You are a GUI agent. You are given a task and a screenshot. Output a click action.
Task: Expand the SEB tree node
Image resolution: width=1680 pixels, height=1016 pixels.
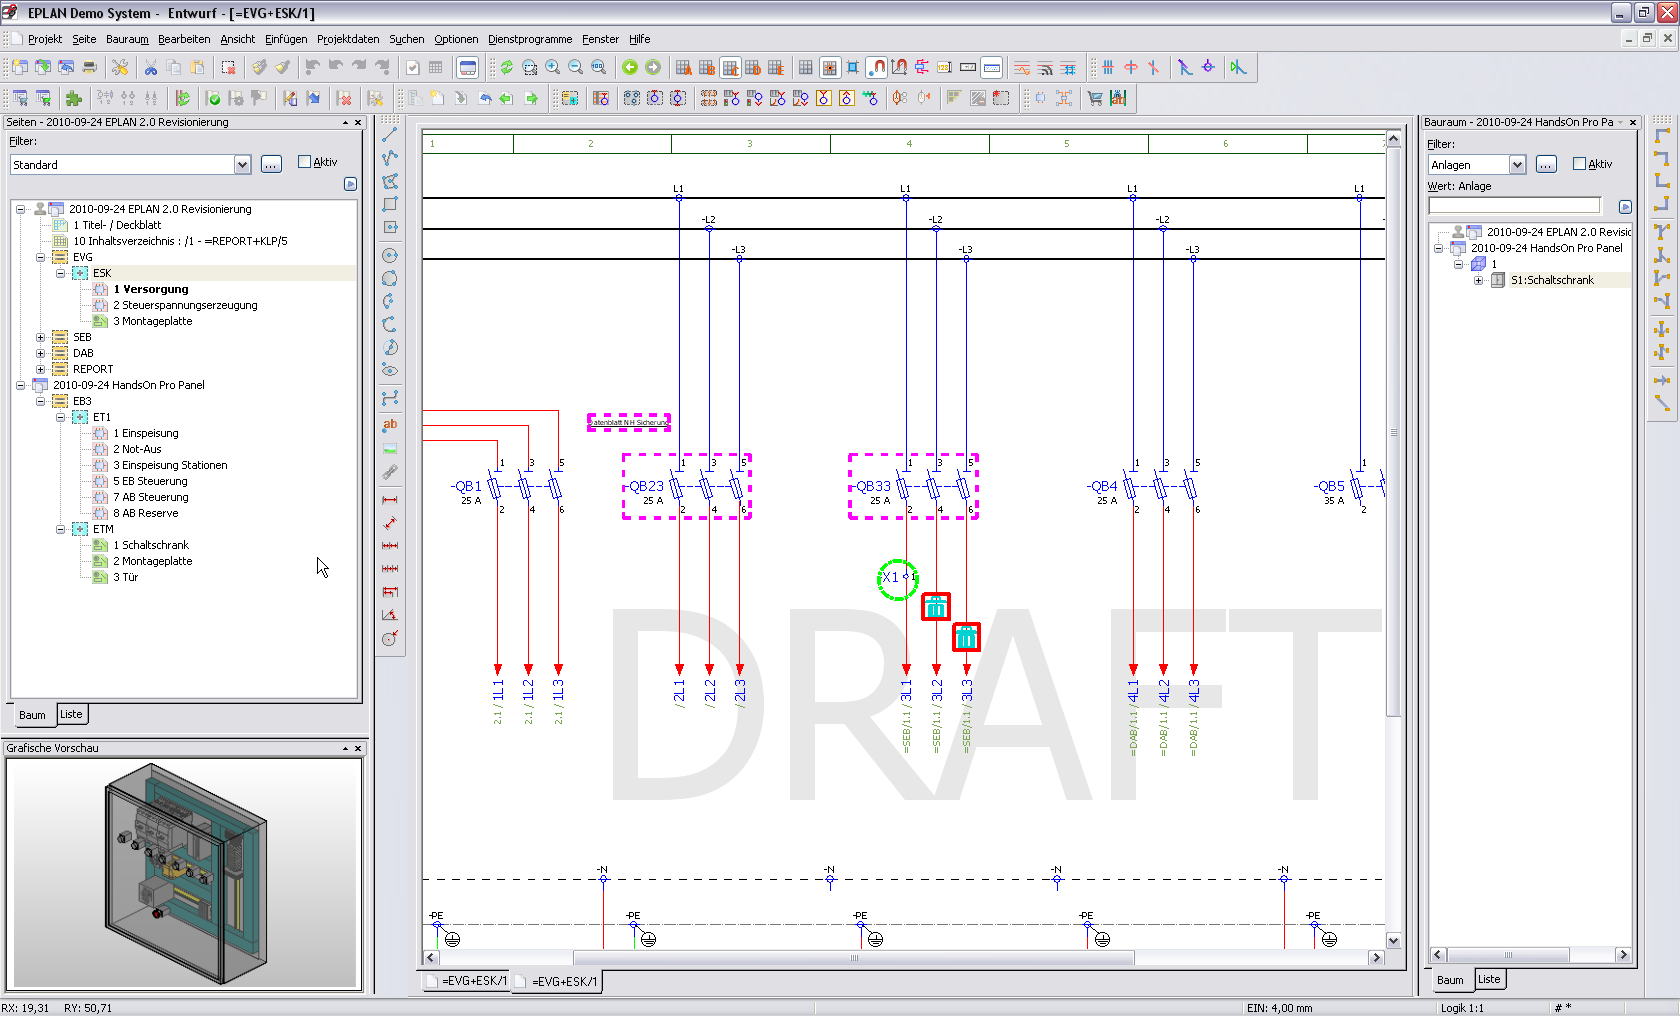pyautogui.click(x=41, y=338)
